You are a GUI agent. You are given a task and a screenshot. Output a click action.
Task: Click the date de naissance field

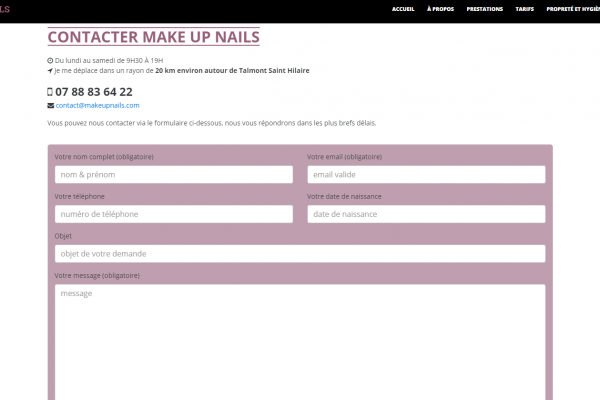click(426, 214)
